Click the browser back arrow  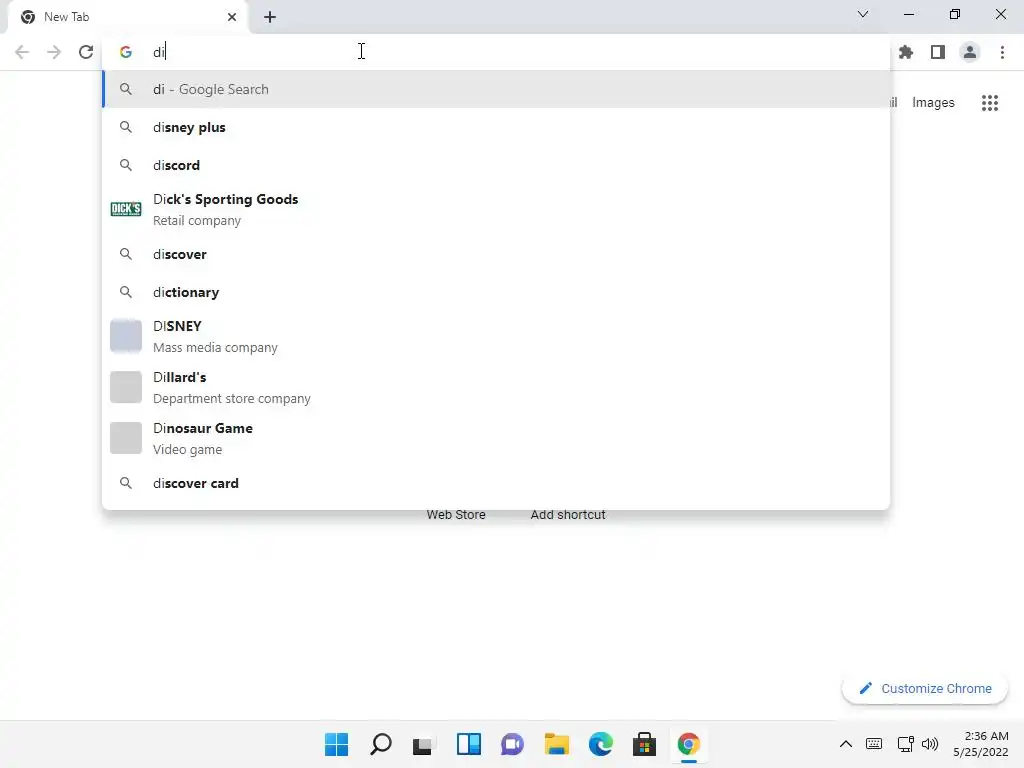22,52
